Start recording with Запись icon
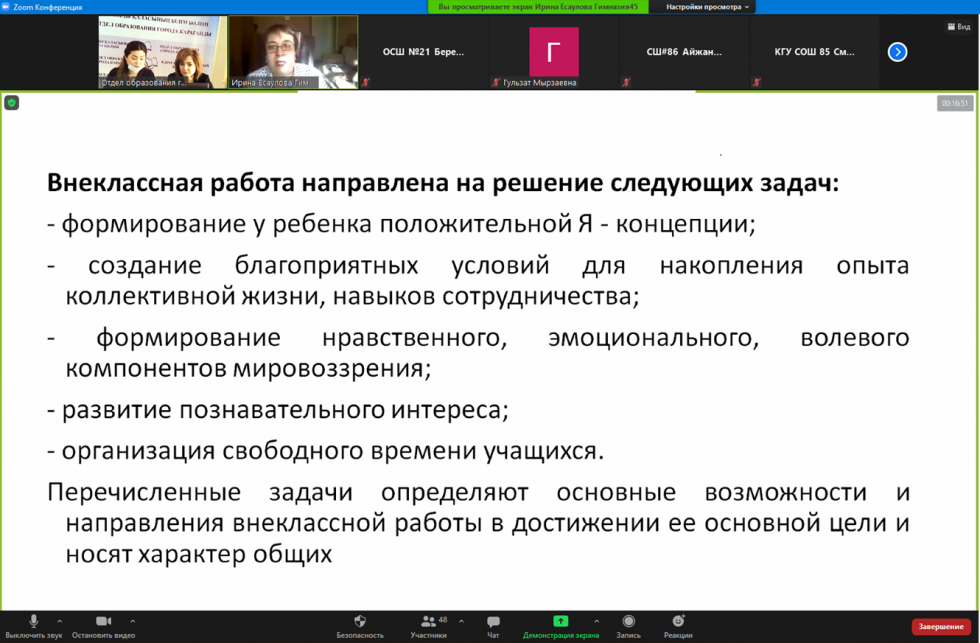 pyautogui.click(x=628, y=622)
